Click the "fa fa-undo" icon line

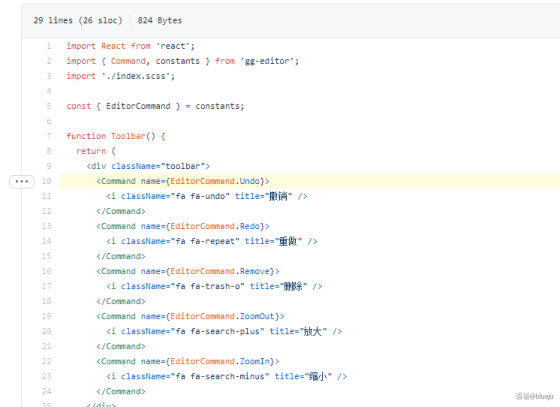(x=207, y=196)
